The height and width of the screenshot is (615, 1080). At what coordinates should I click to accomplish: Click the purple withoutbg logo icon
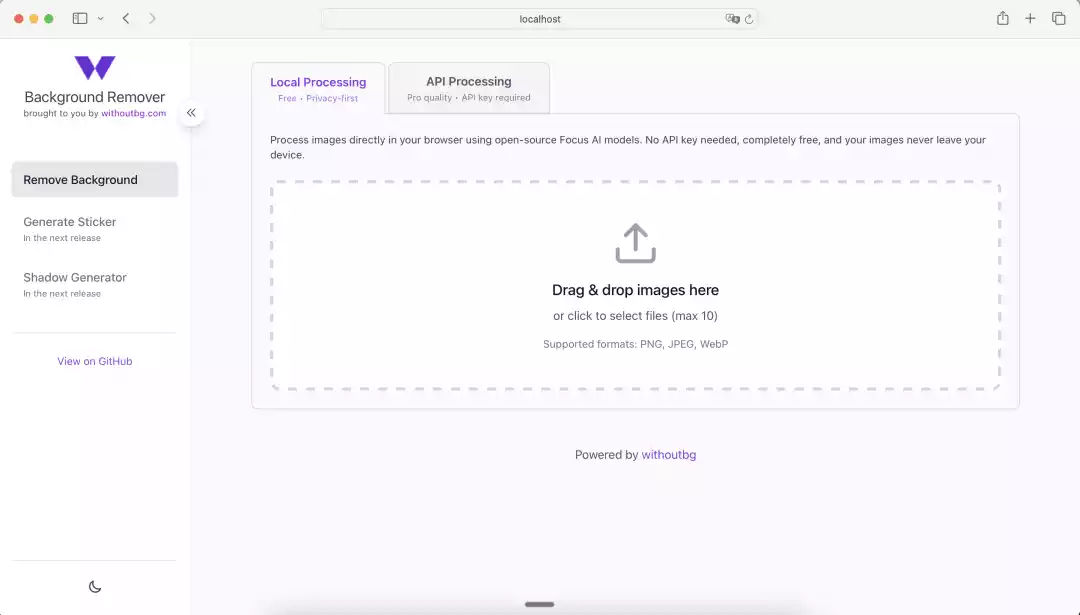95,68
